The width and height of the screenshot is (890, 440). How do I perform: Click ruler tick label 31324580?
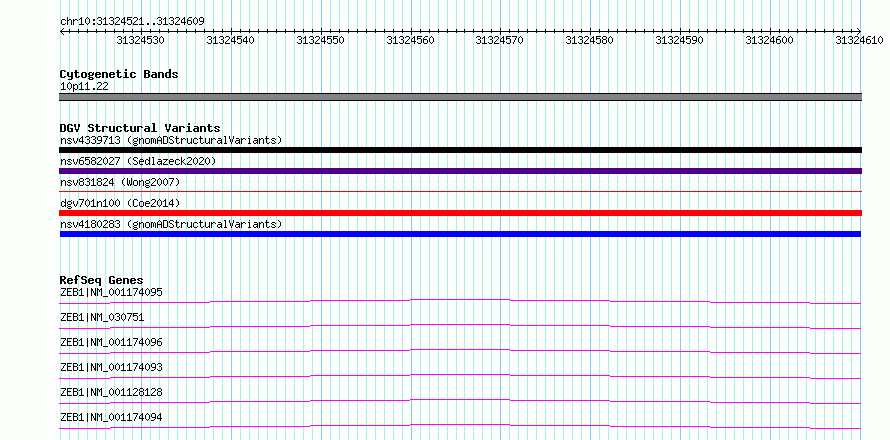pos(590,40)
